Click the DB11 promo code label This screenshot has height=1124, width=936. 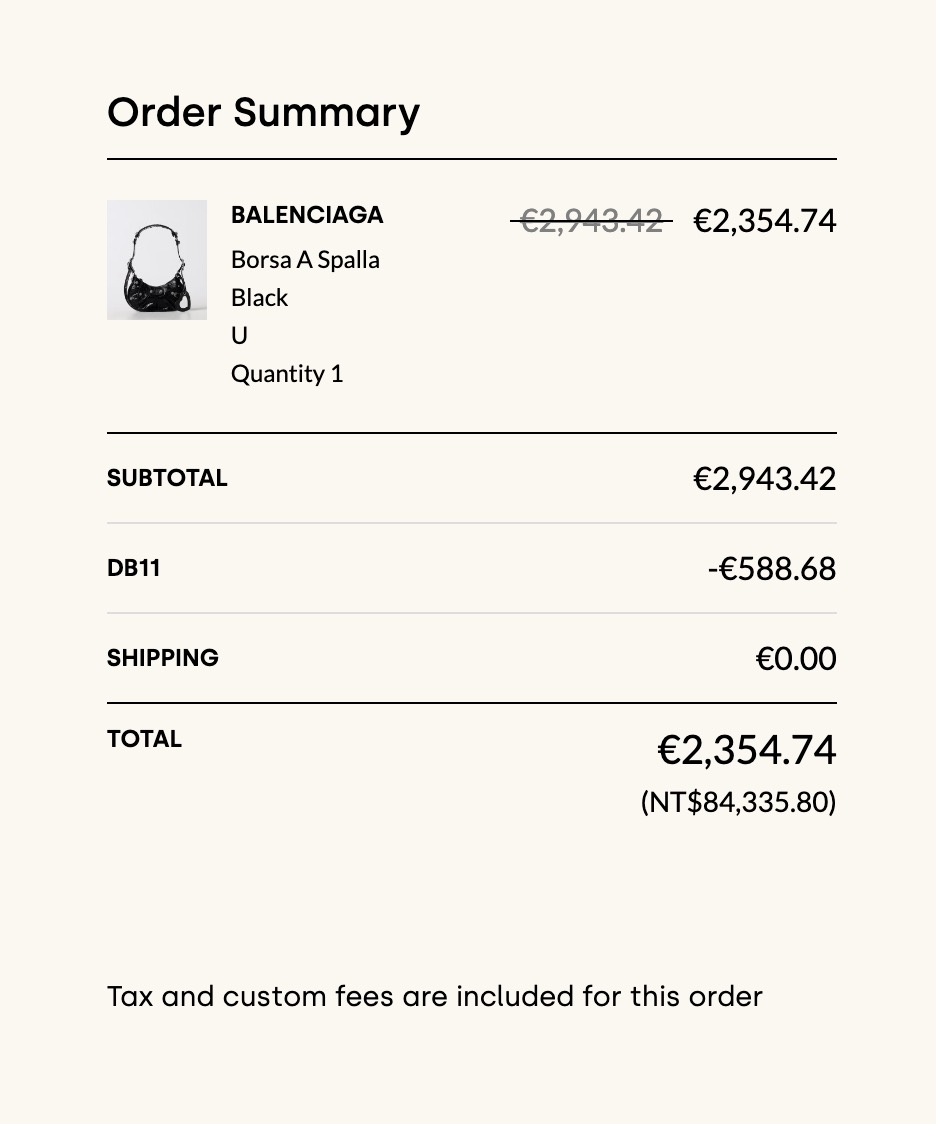[x=134, y=568]
